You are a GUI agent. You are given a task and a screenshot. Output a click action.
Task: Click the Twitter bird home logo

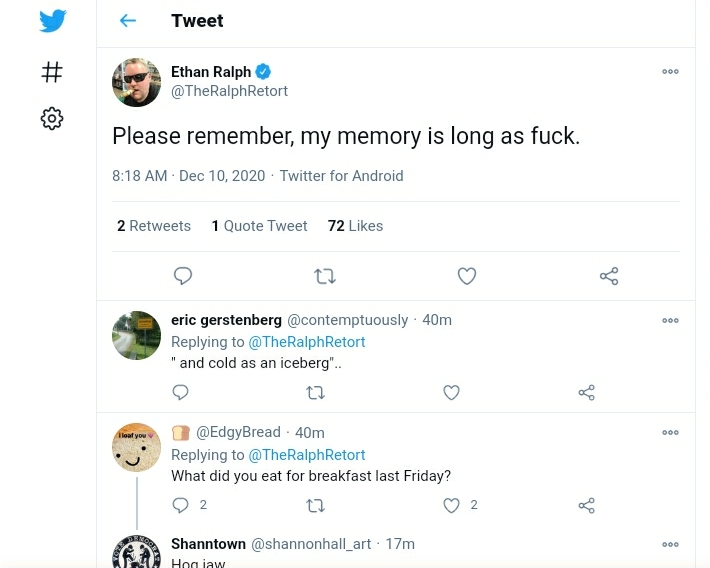pos(53,21)
